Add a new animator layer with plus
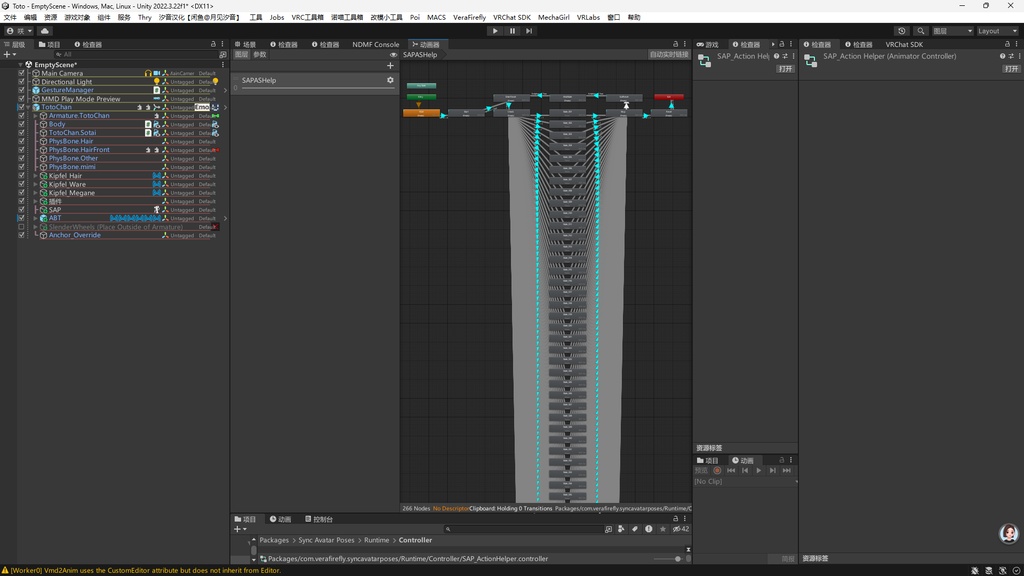The image size is (1024, 576). pos(390,65)
